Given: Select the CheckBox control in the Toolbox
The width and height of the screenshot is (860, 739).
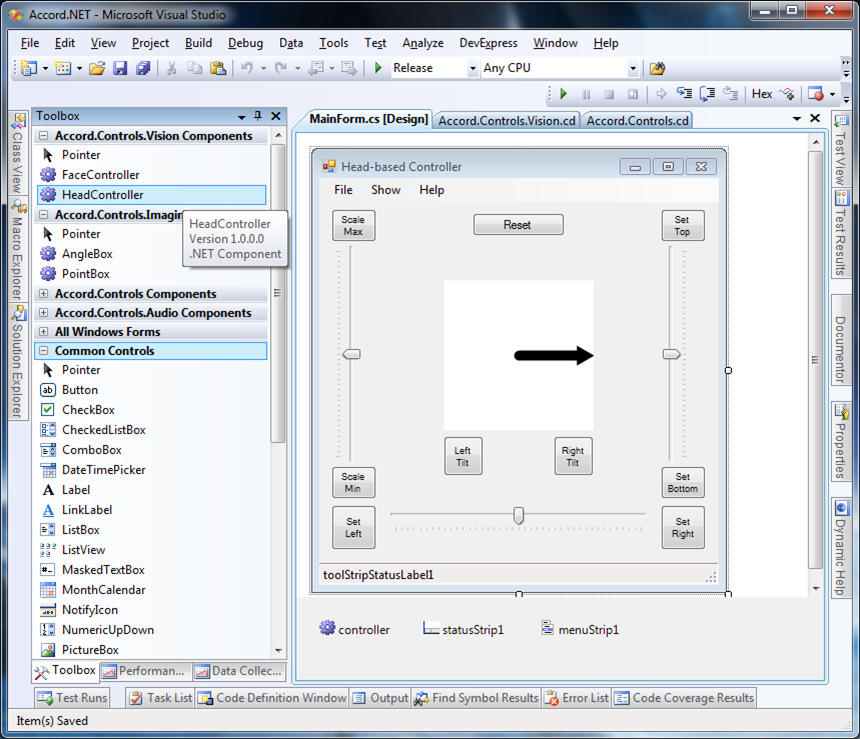Looking at the screenshot, I should point(151,410).
